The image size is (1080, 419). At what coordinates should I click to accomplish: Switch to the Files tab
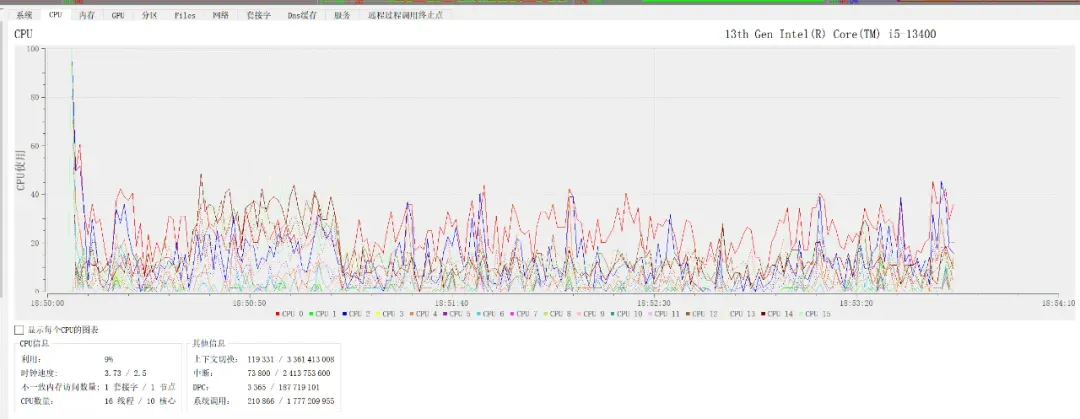point(185,15)
